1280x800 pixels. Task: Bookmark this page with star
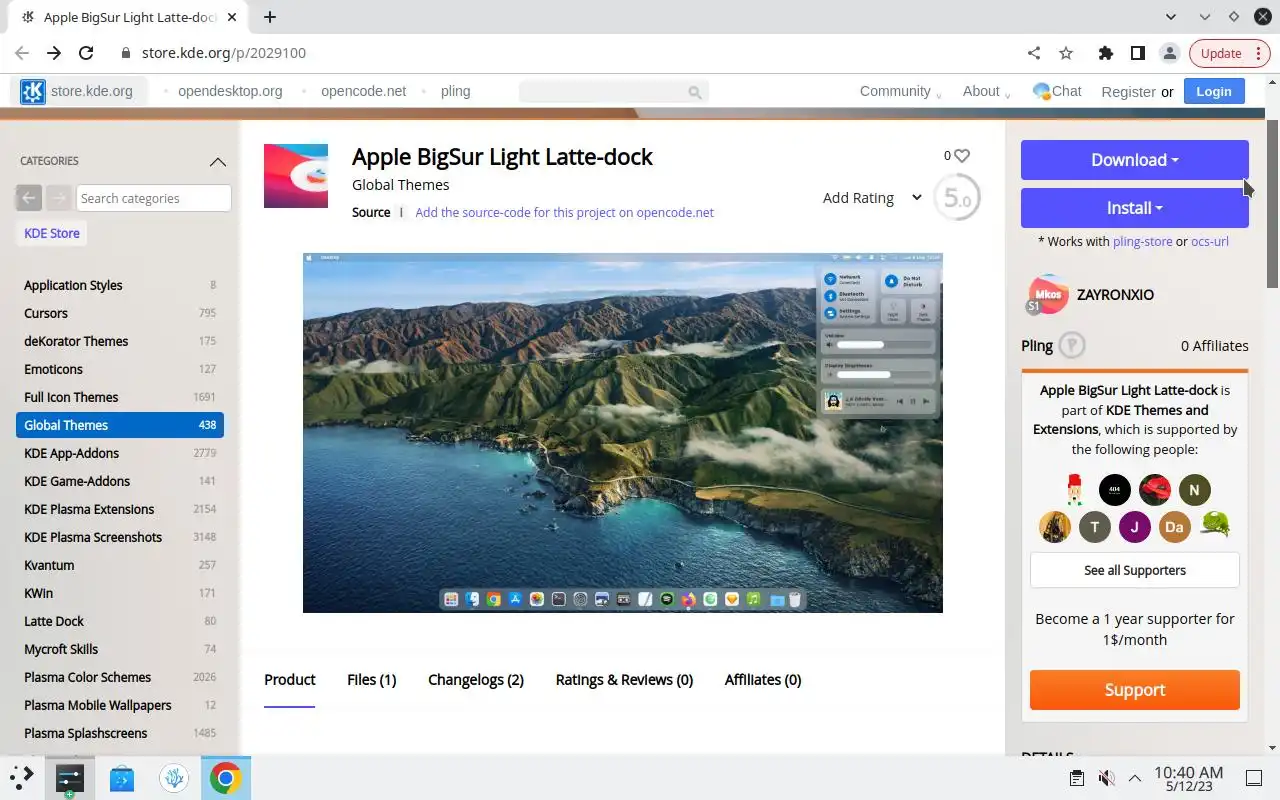(x=1066, y=53)
